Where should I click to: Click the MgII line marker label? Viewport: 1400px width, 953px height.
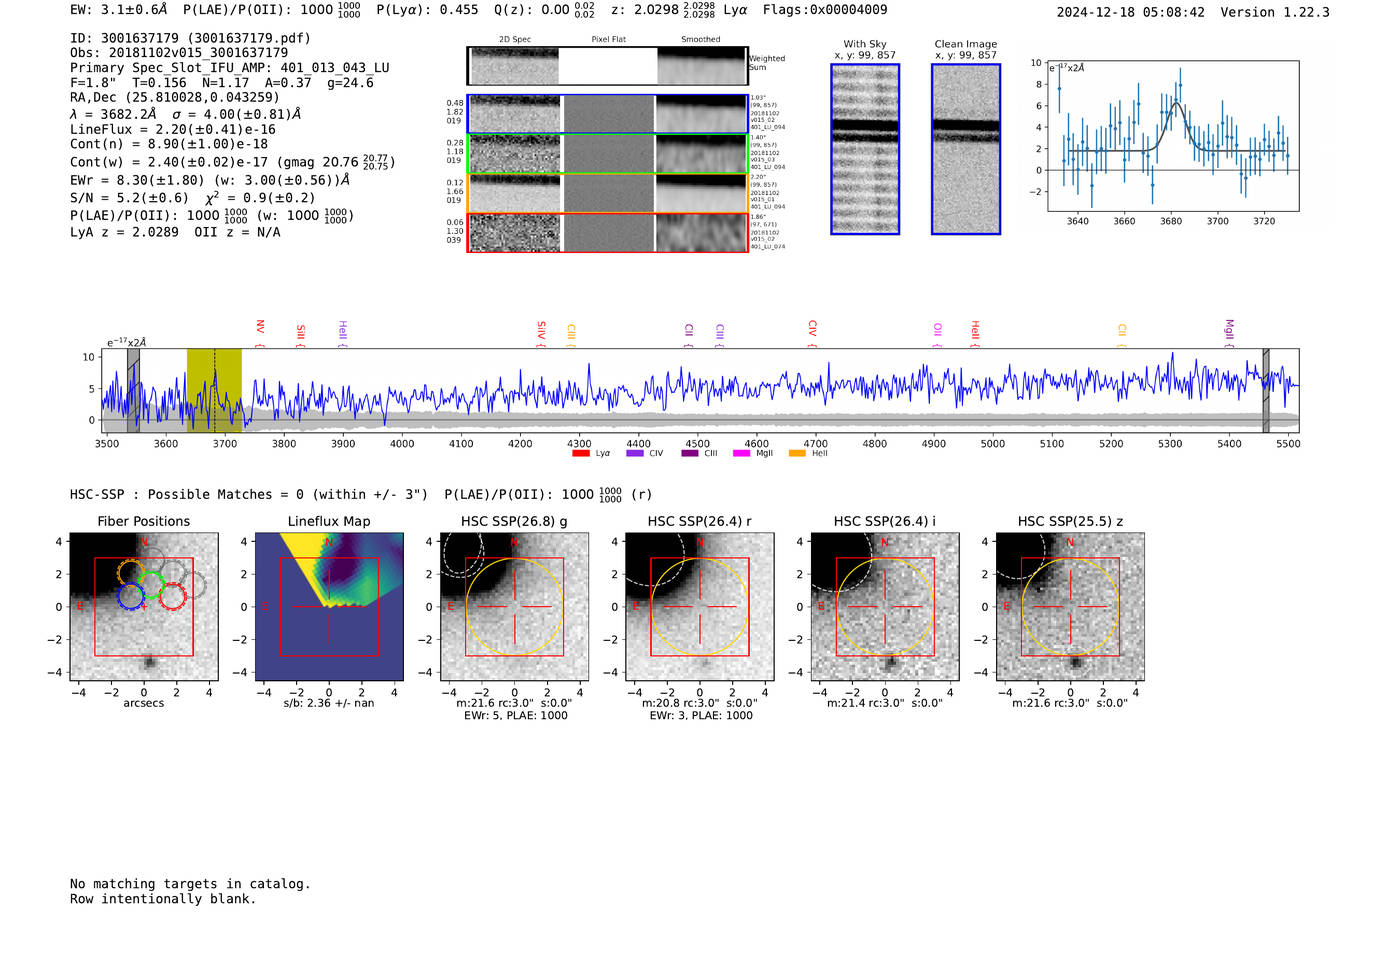[1229, 329]
